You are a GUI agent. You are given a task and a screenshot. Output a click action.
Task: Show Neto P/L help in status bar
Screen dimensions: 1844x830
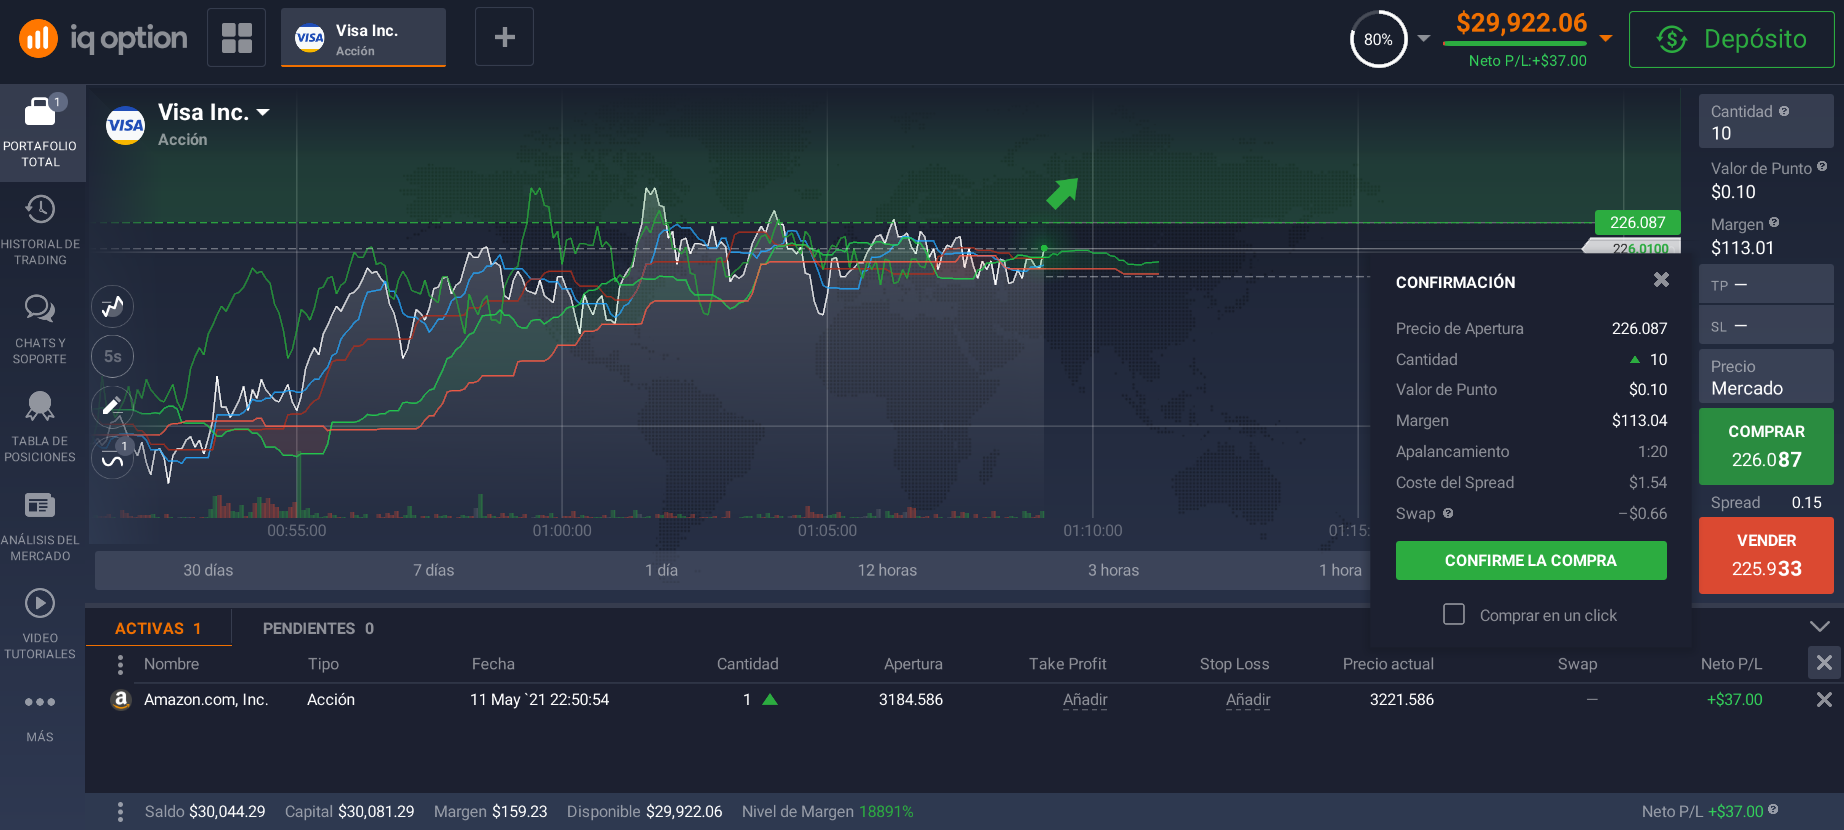1773,810
